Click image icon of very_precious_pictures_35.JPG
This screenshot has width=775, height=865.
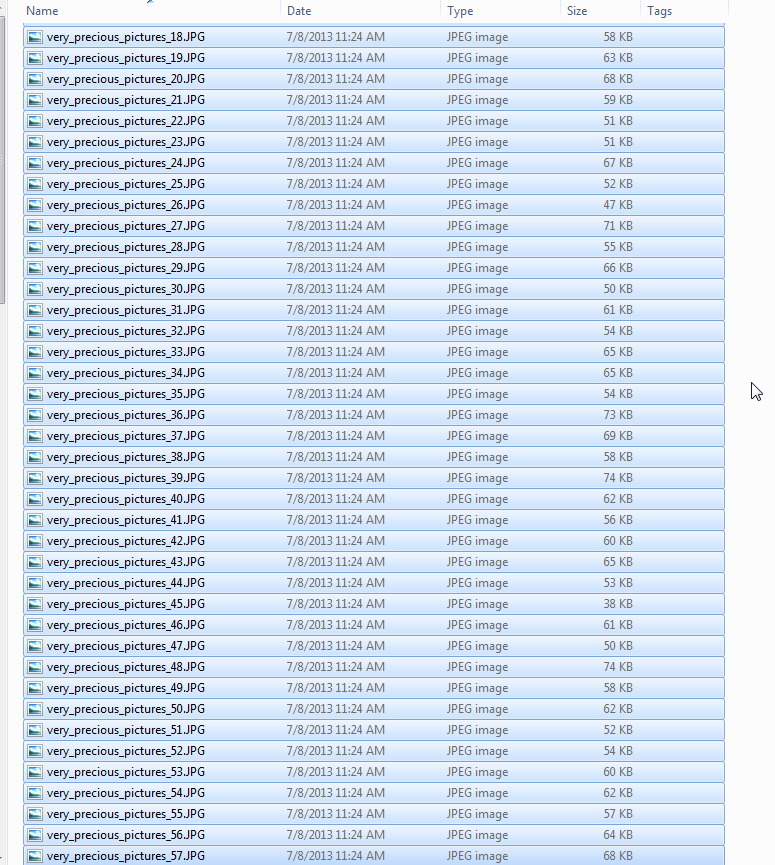(x=35, y=394)
